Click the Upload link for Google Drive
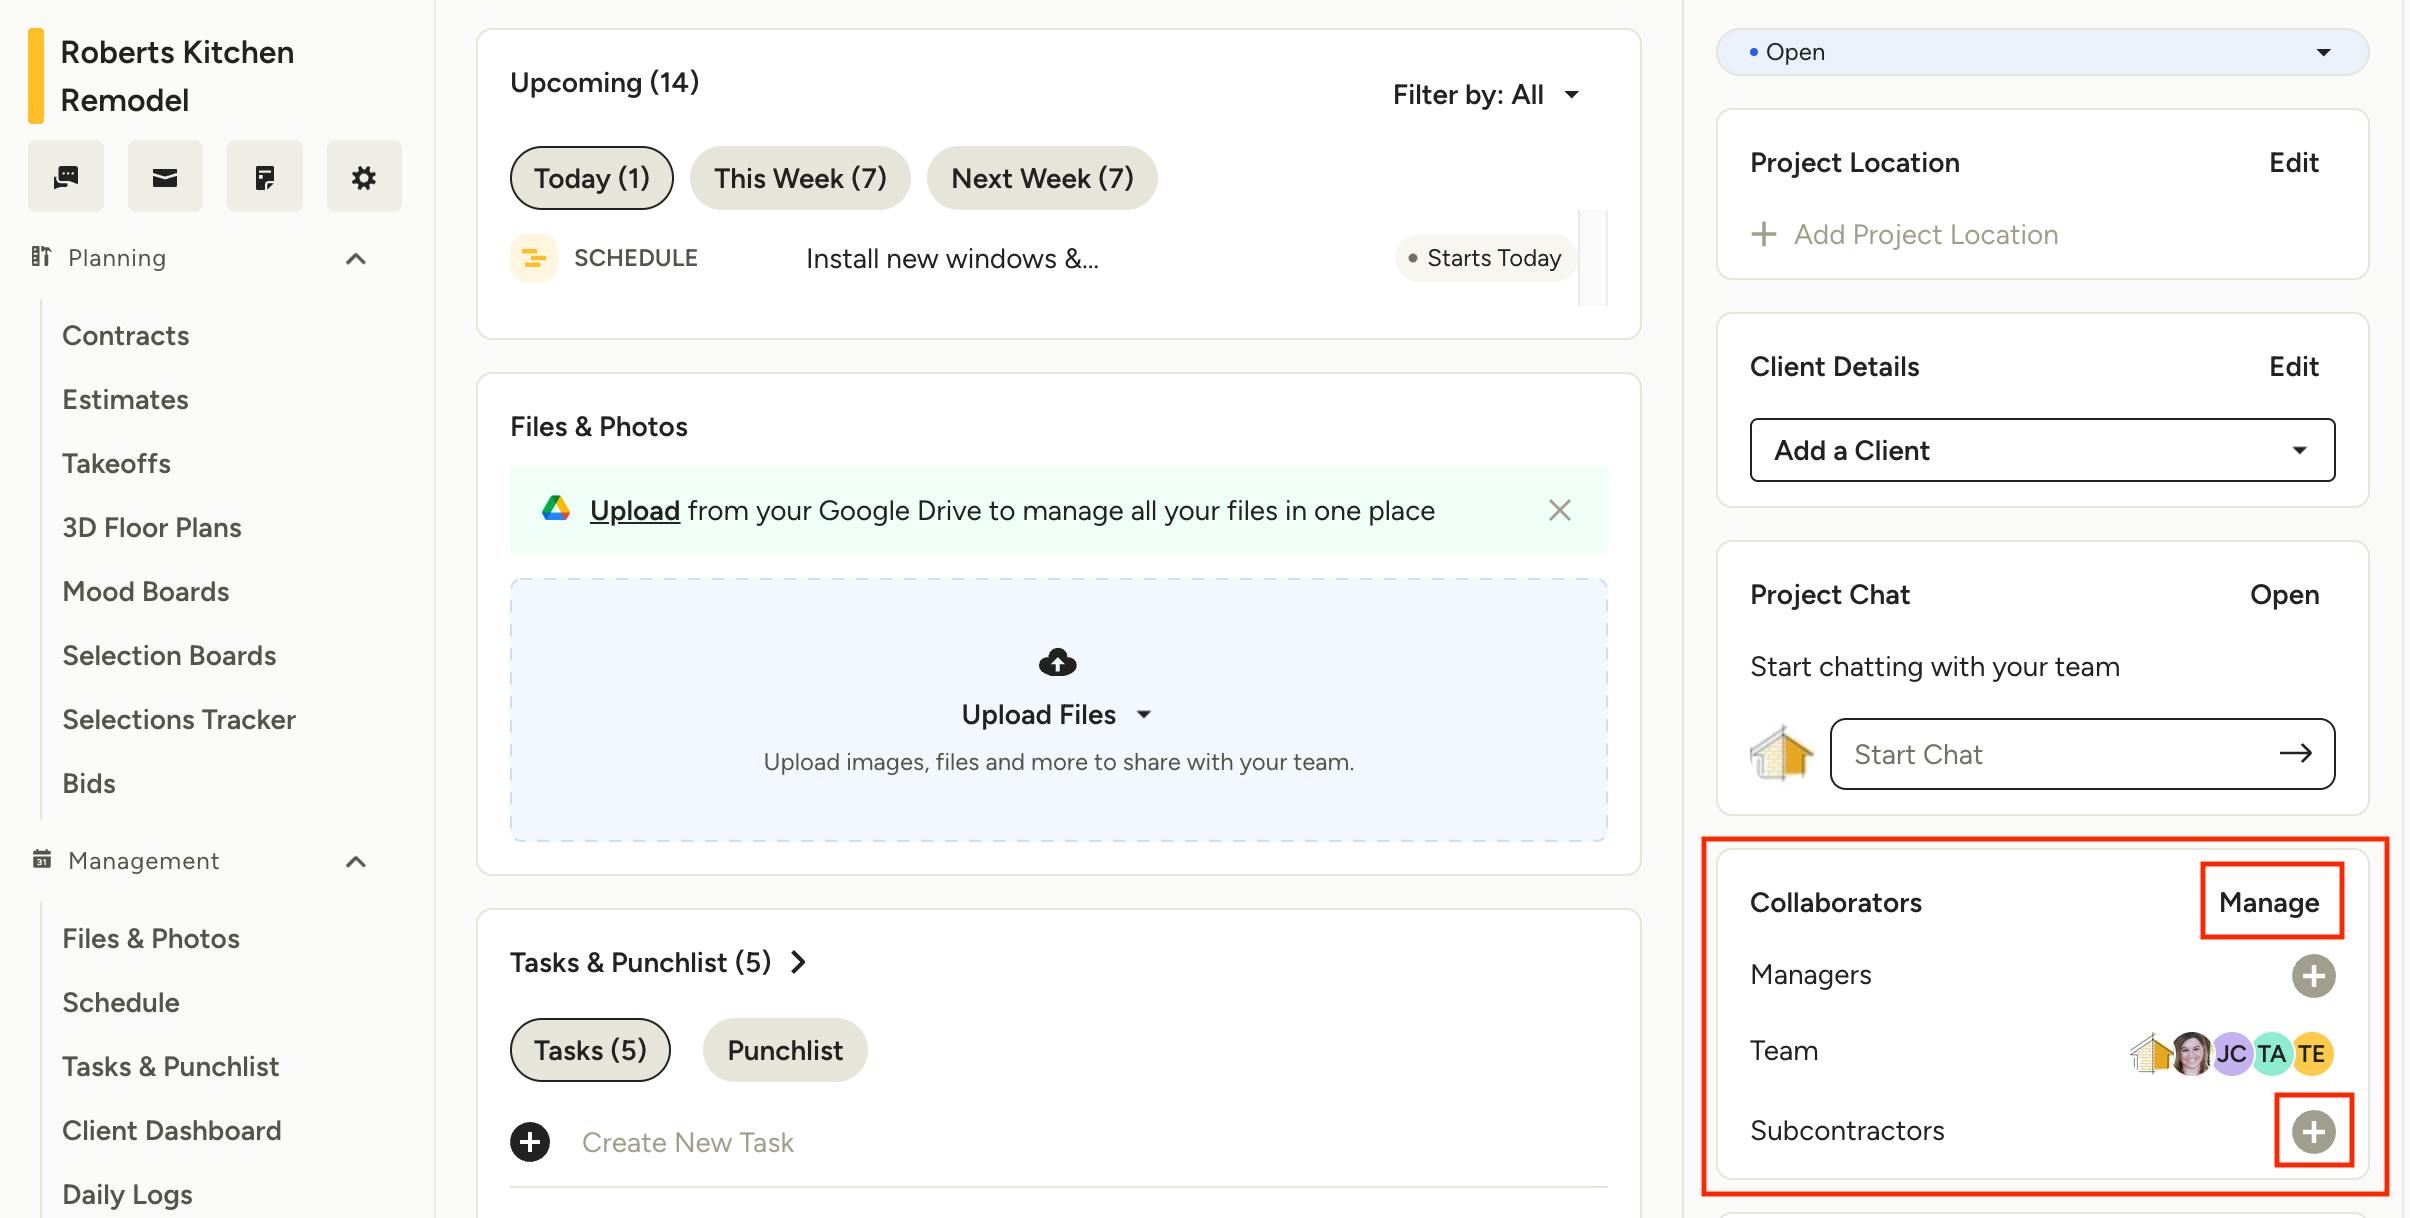 pos(634,510)
